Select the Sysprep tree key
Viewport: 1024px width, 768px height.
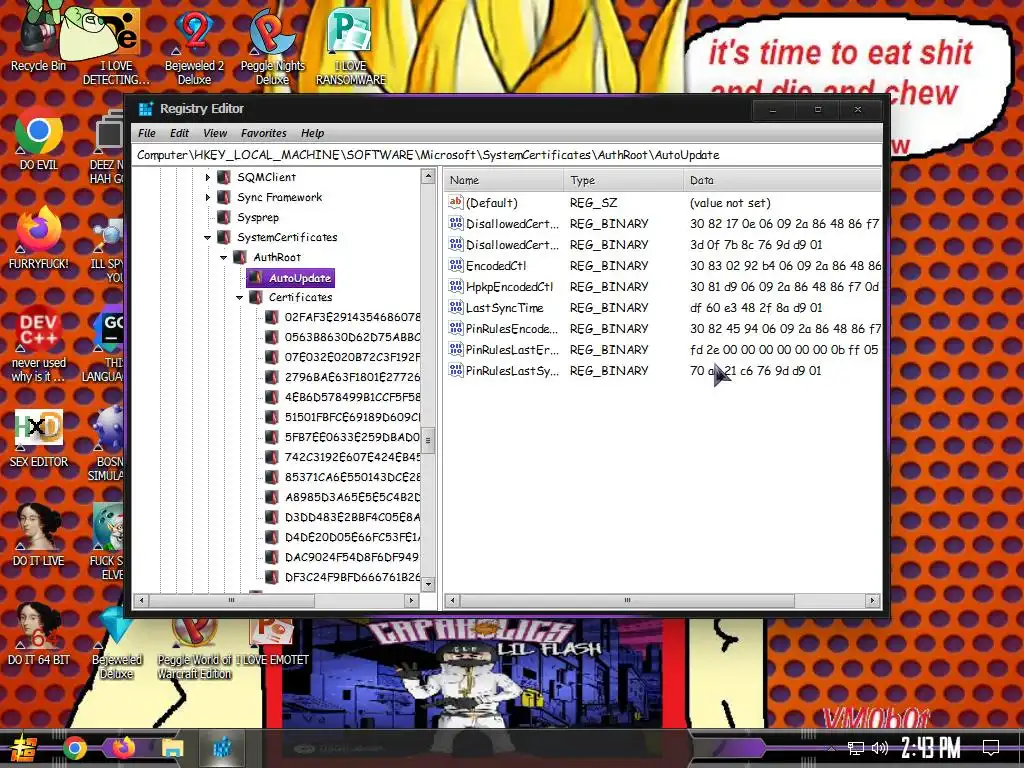(x=258, y=217)
